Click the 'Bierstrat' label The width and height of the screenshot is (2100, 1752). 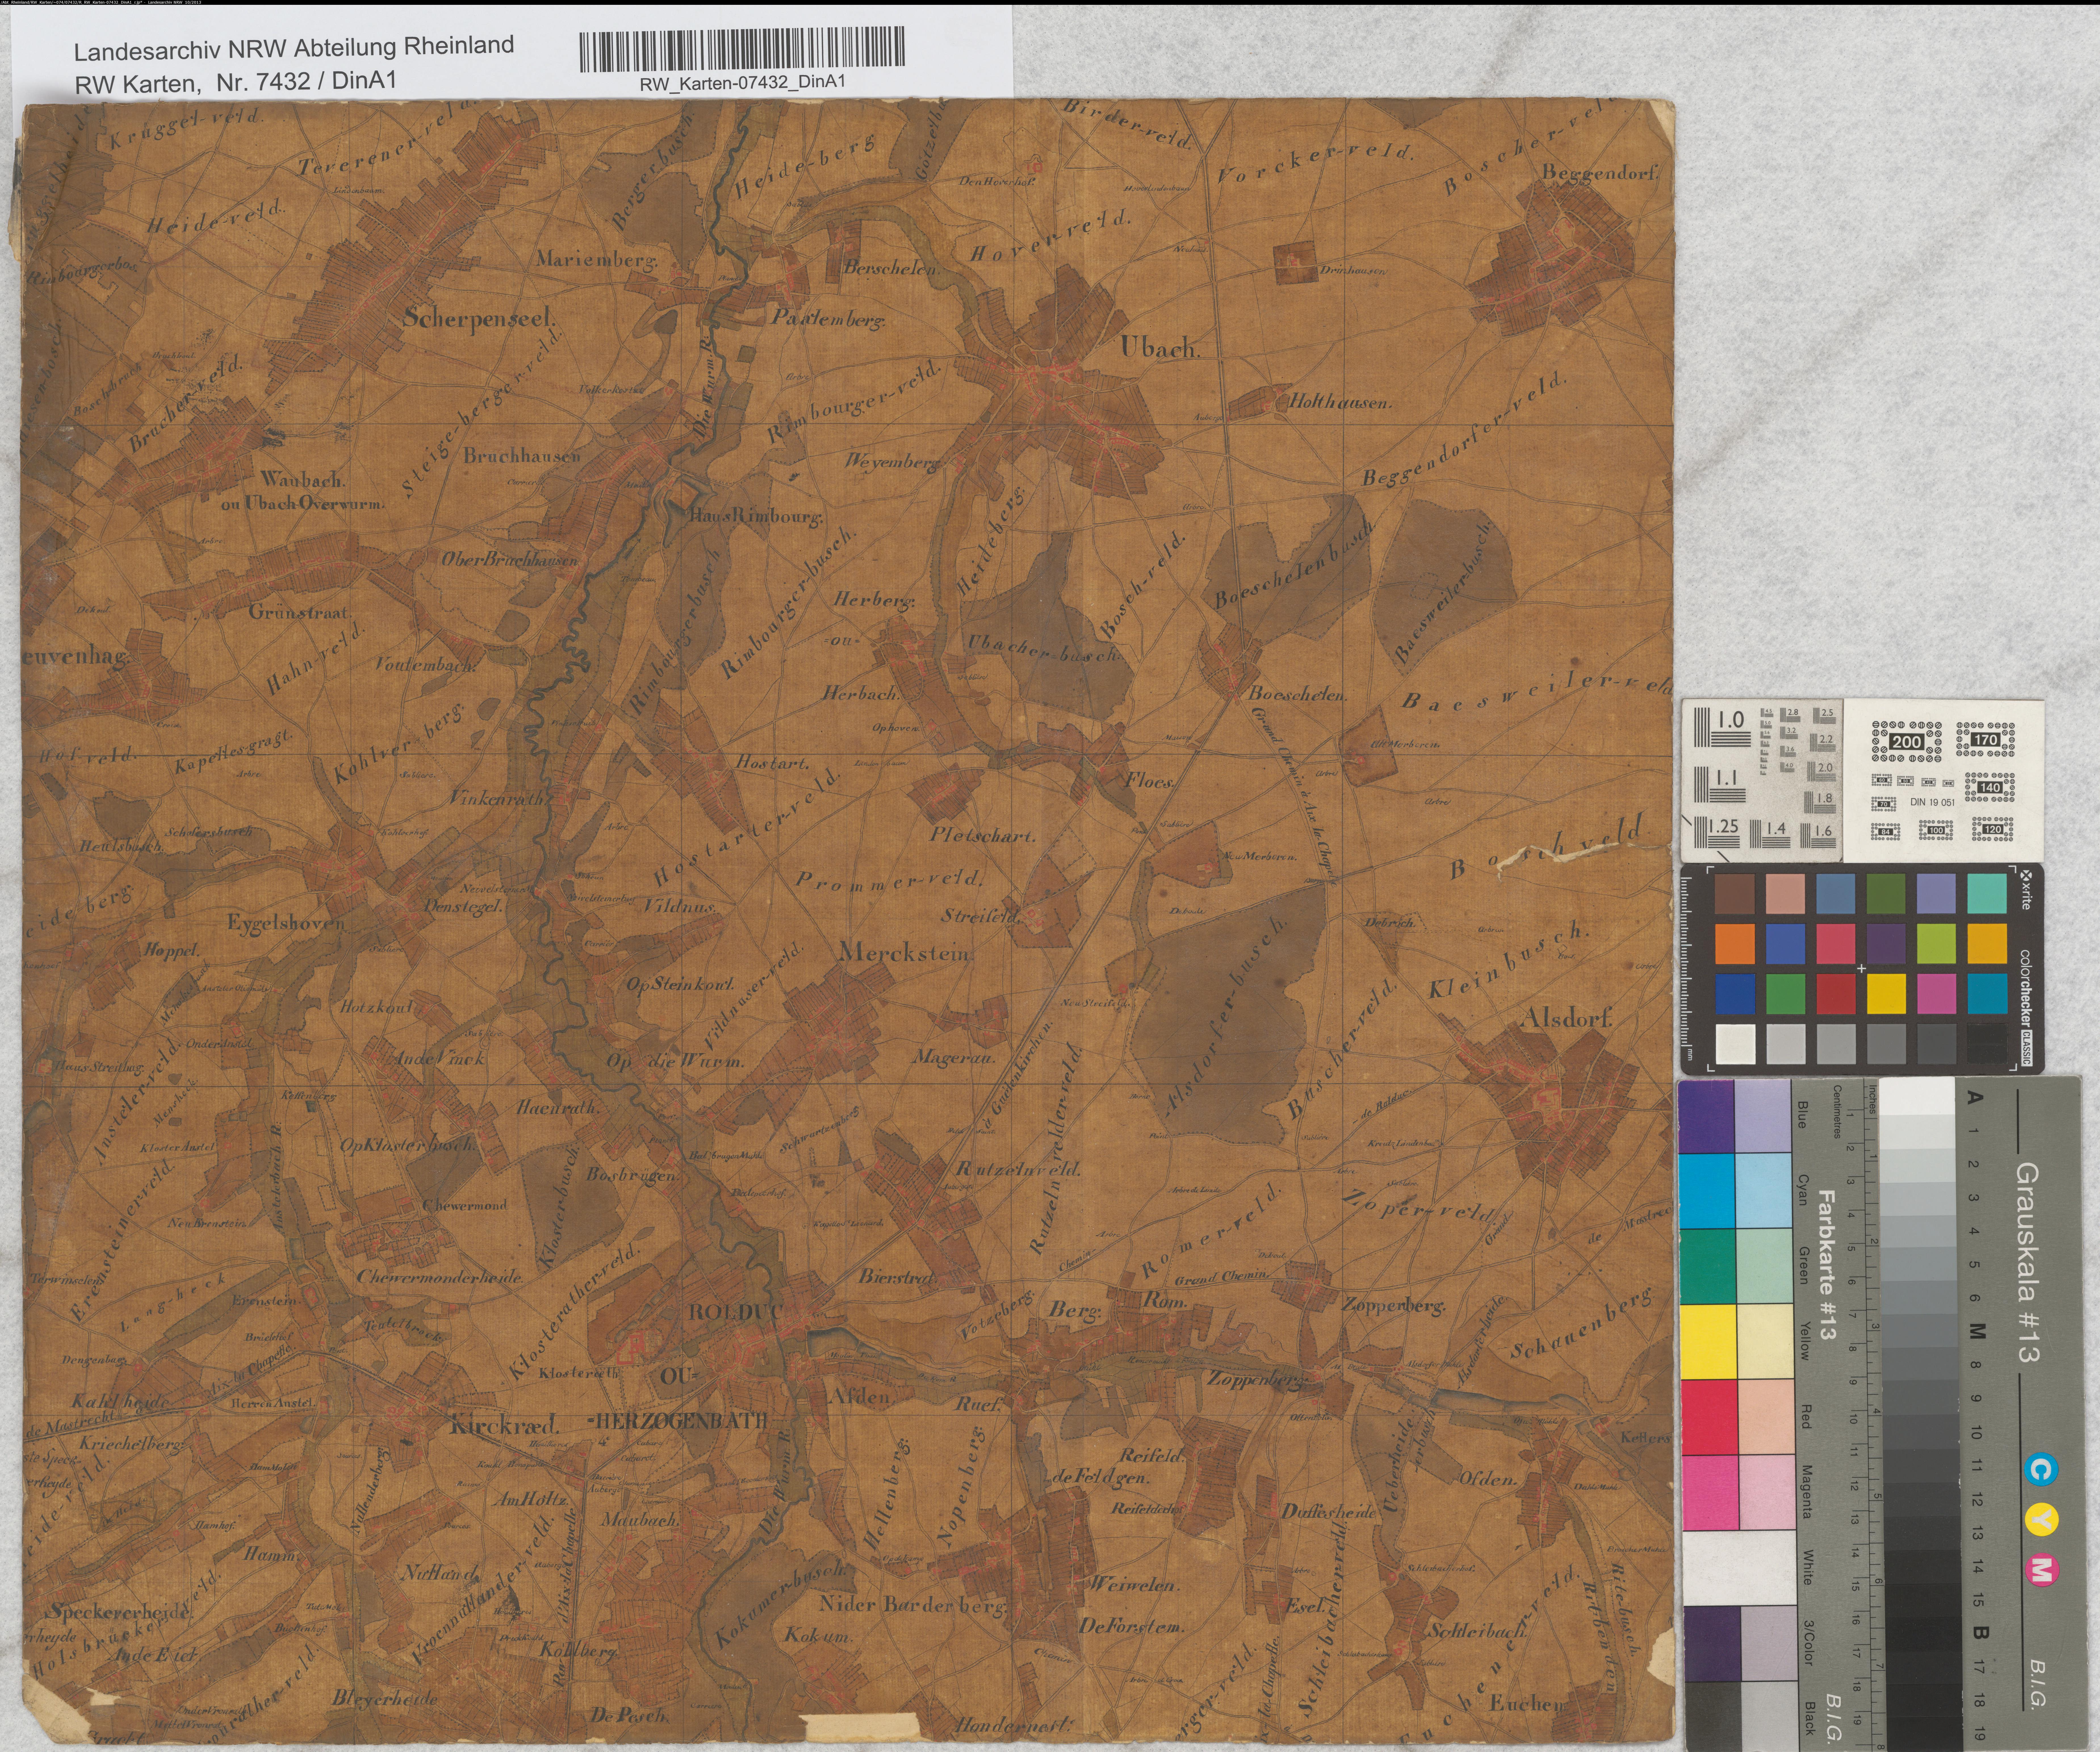pos(897,1277)
